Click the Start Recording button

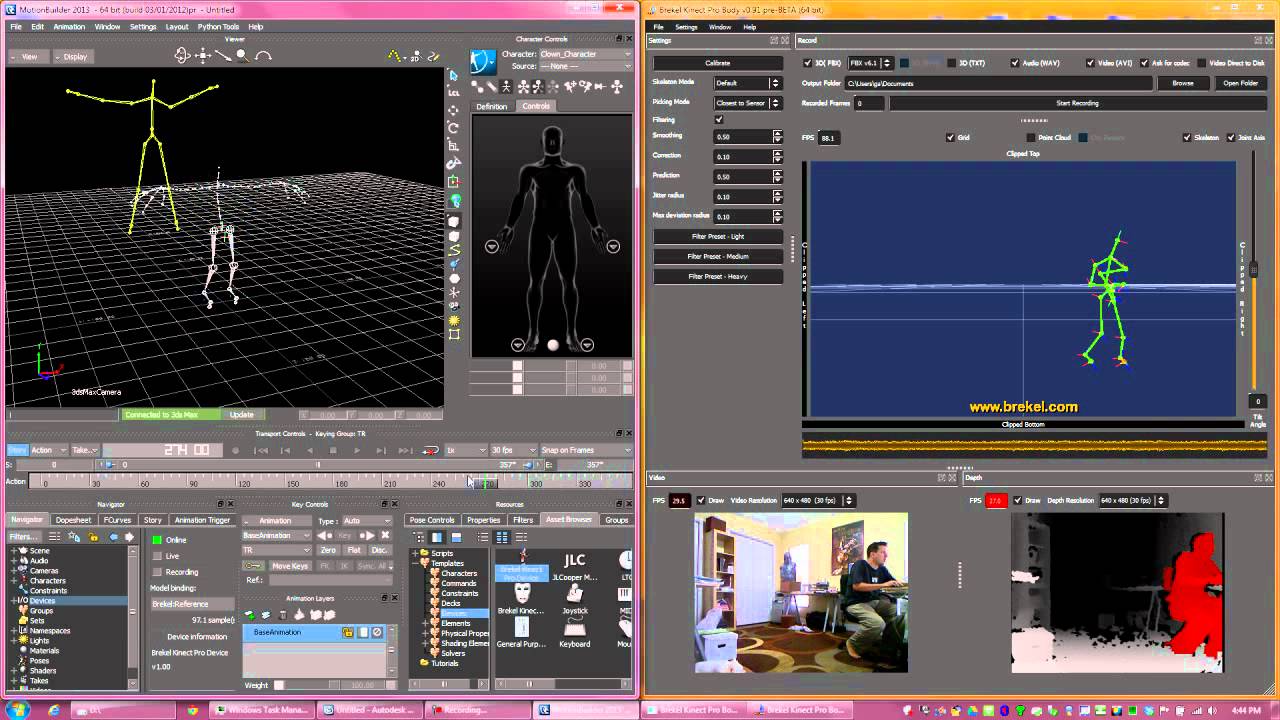click(x=1077, y=103)
